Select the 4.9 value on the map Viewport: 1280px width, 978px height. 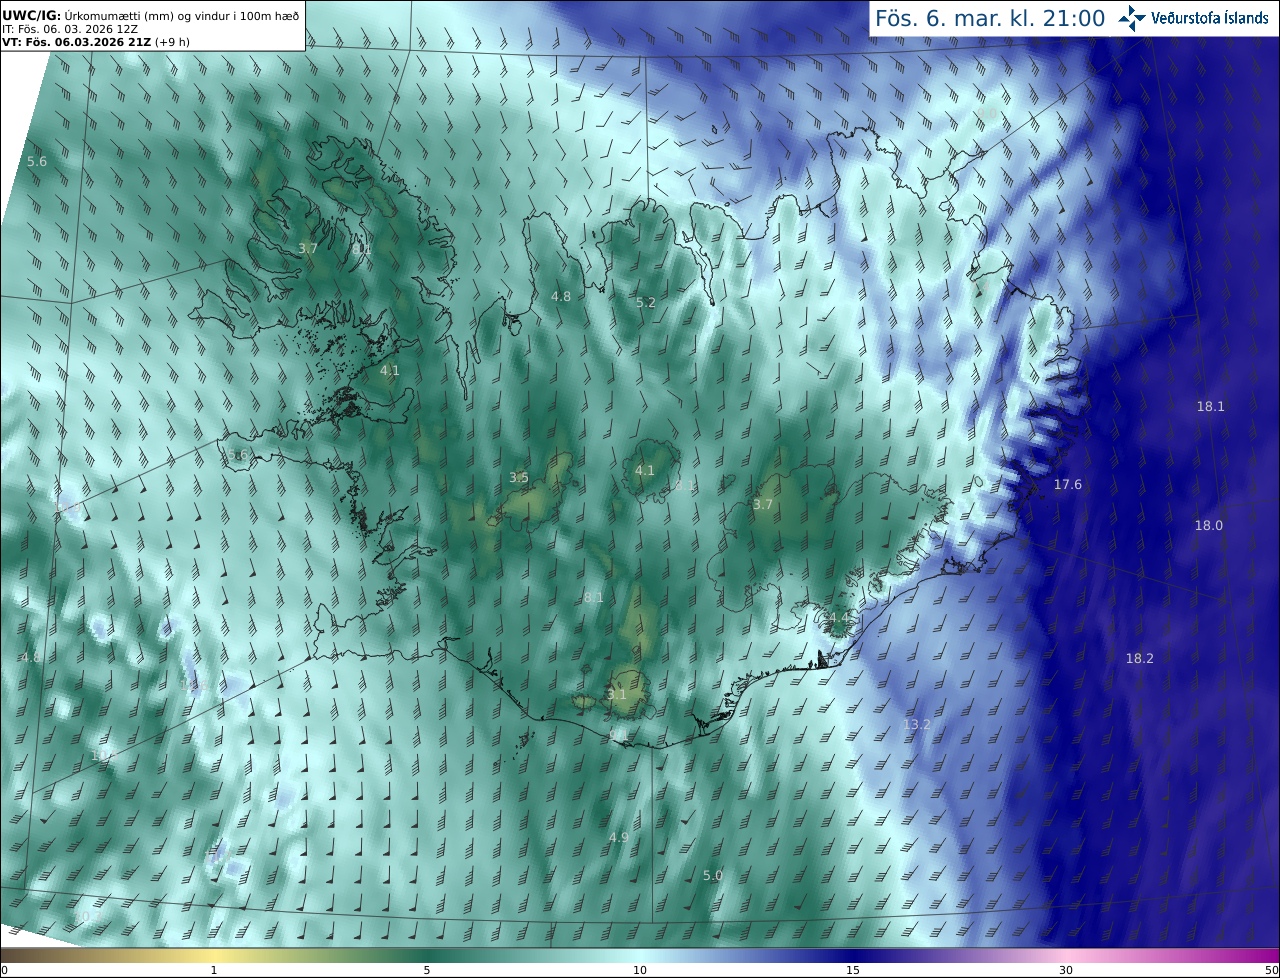point(618,837)
